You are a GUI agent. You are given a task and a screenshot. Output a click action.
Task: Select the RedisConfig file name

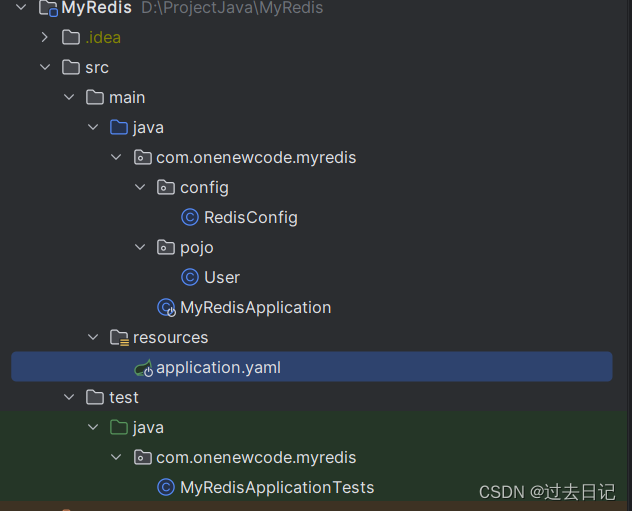tap(250, 217)
